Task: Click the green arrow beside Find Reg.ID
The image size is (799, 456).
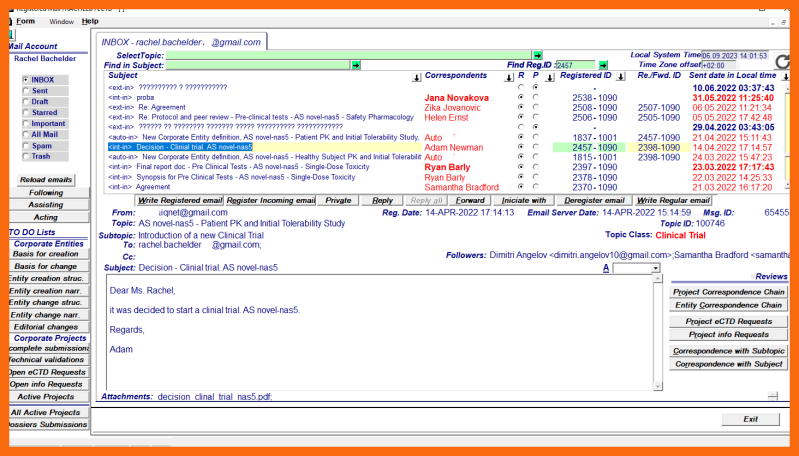Action: coord(602,65)
